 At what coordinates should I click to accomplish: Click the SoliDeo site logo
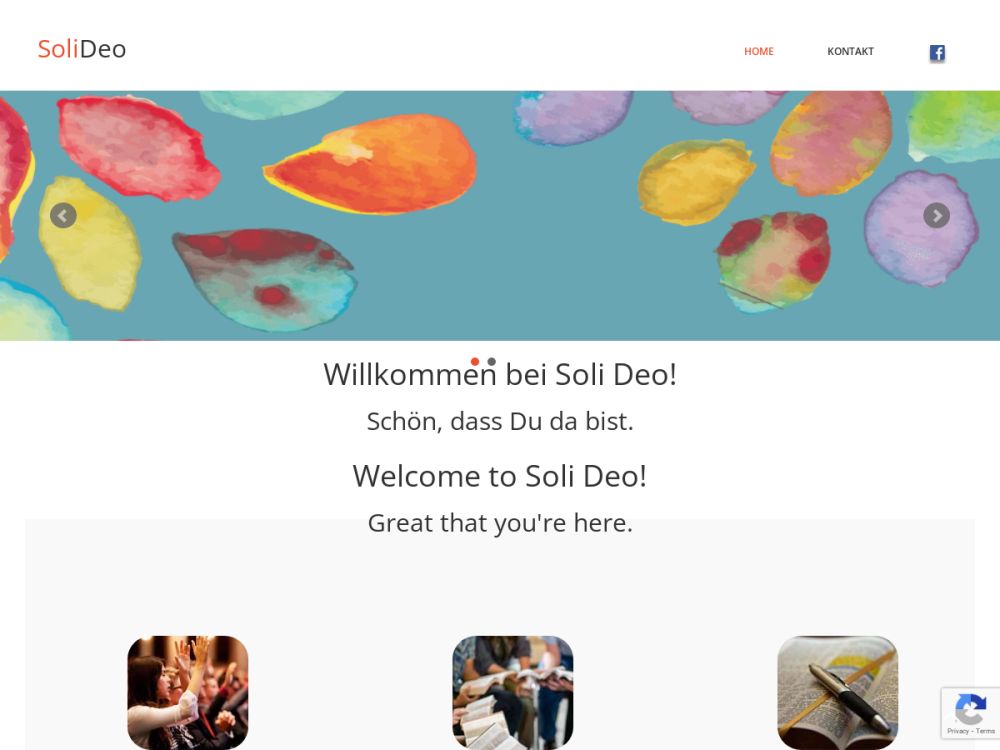point(82,49)
